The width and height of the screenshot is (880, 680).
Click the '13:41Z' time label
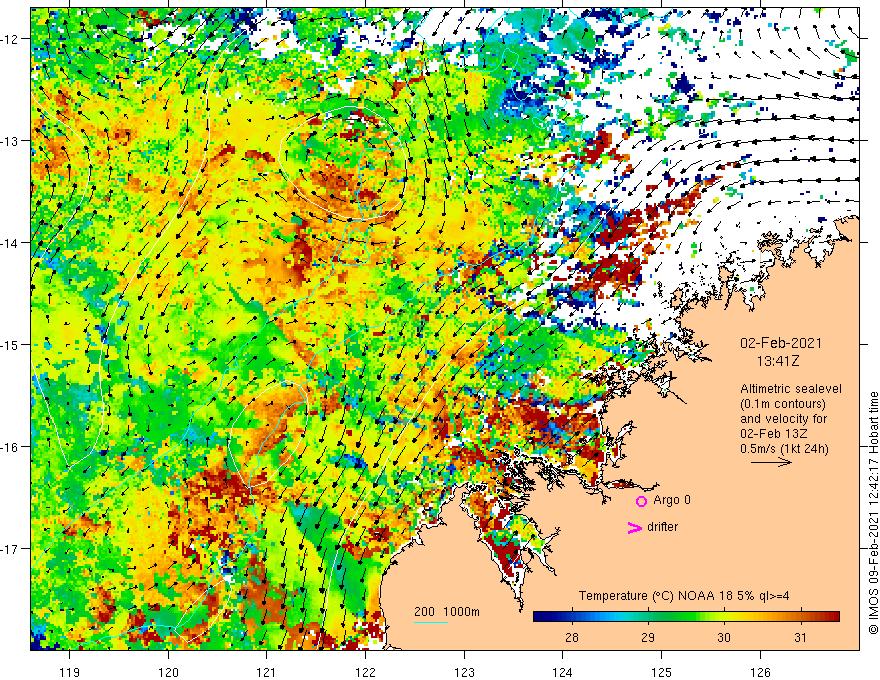777,361
